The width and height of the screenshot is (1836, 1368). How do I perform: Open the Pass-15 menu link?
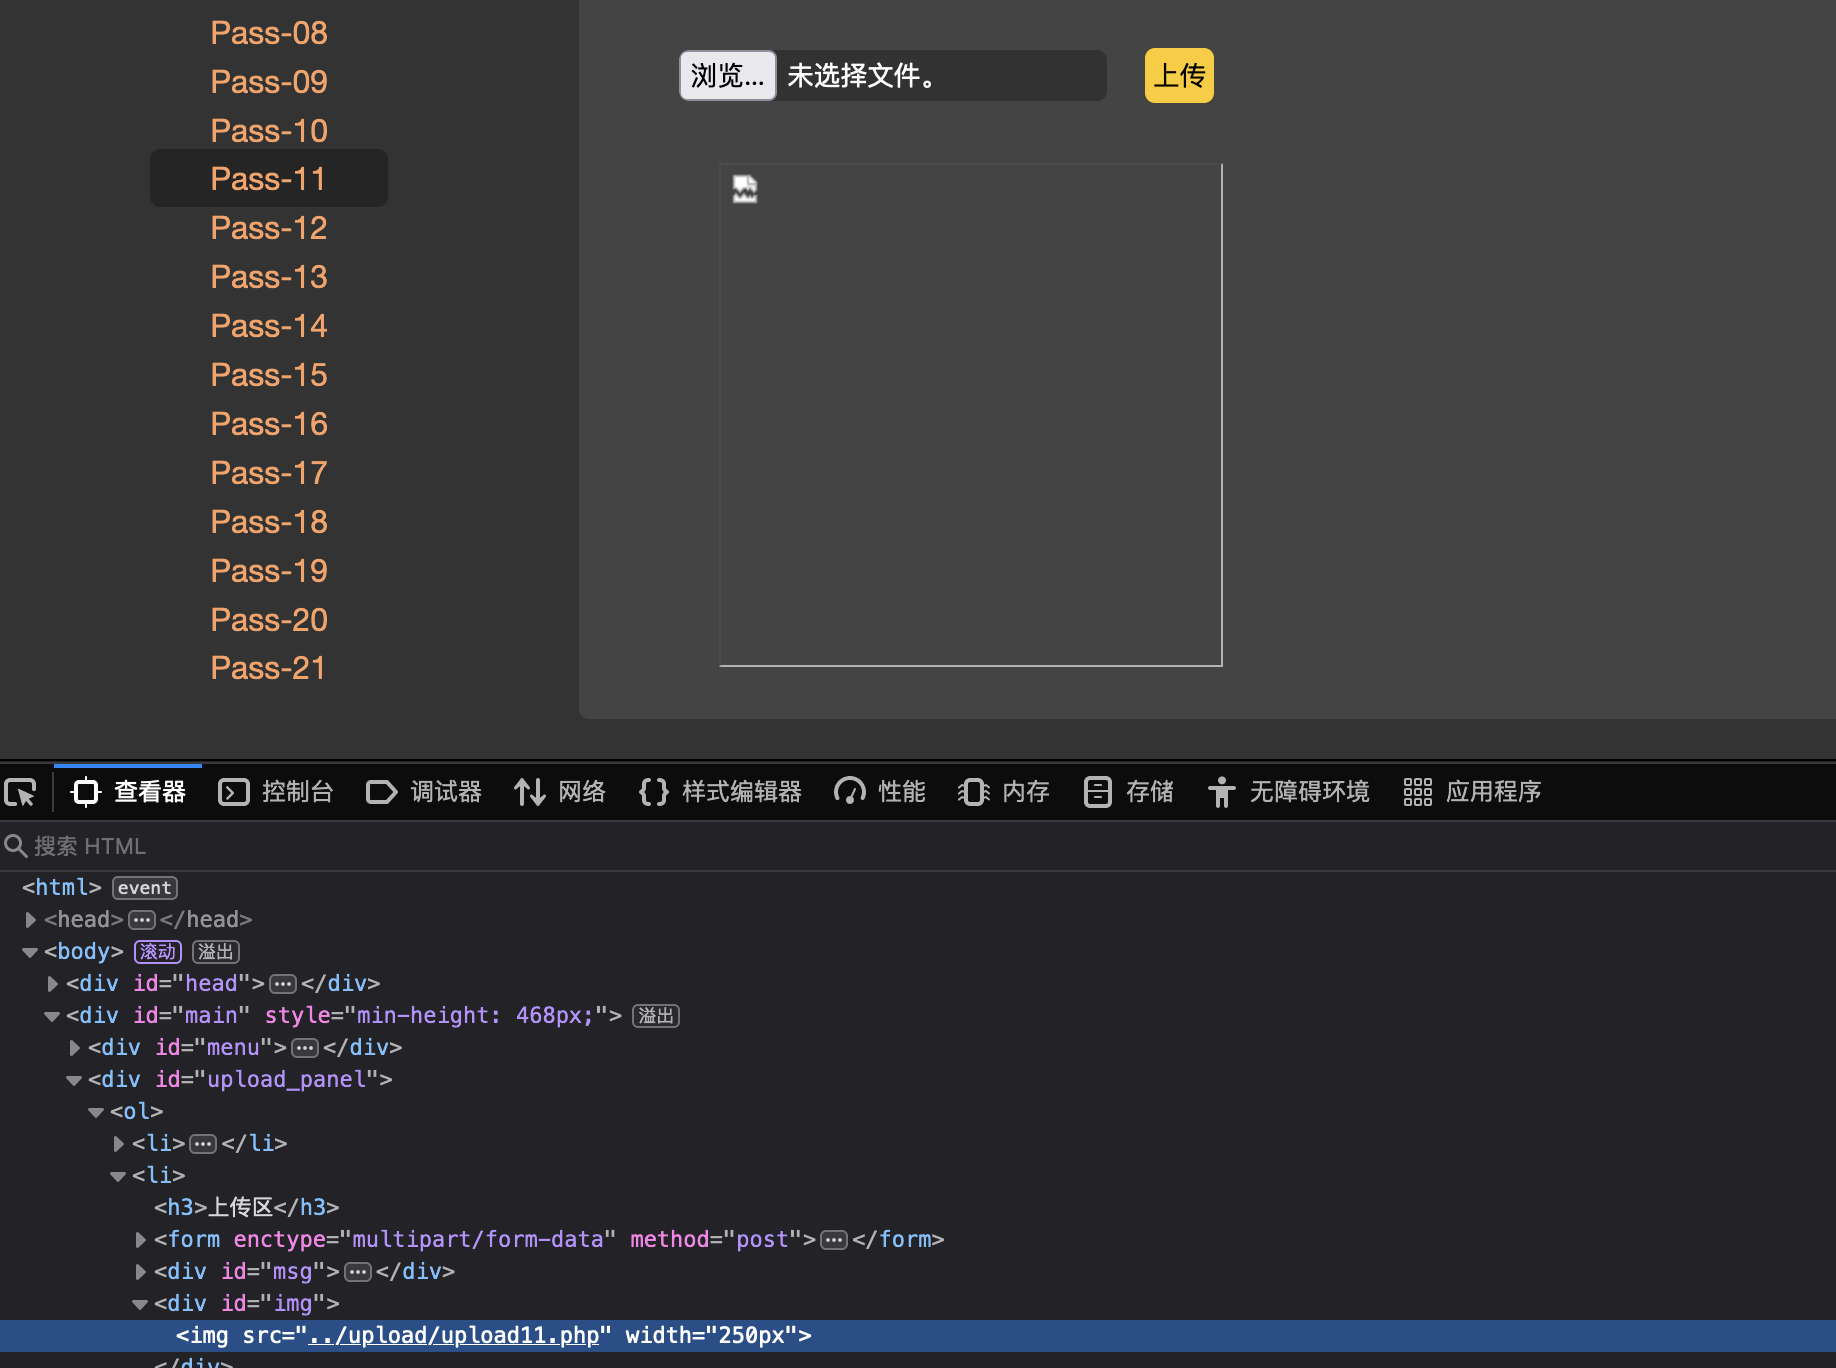[269, 375]
